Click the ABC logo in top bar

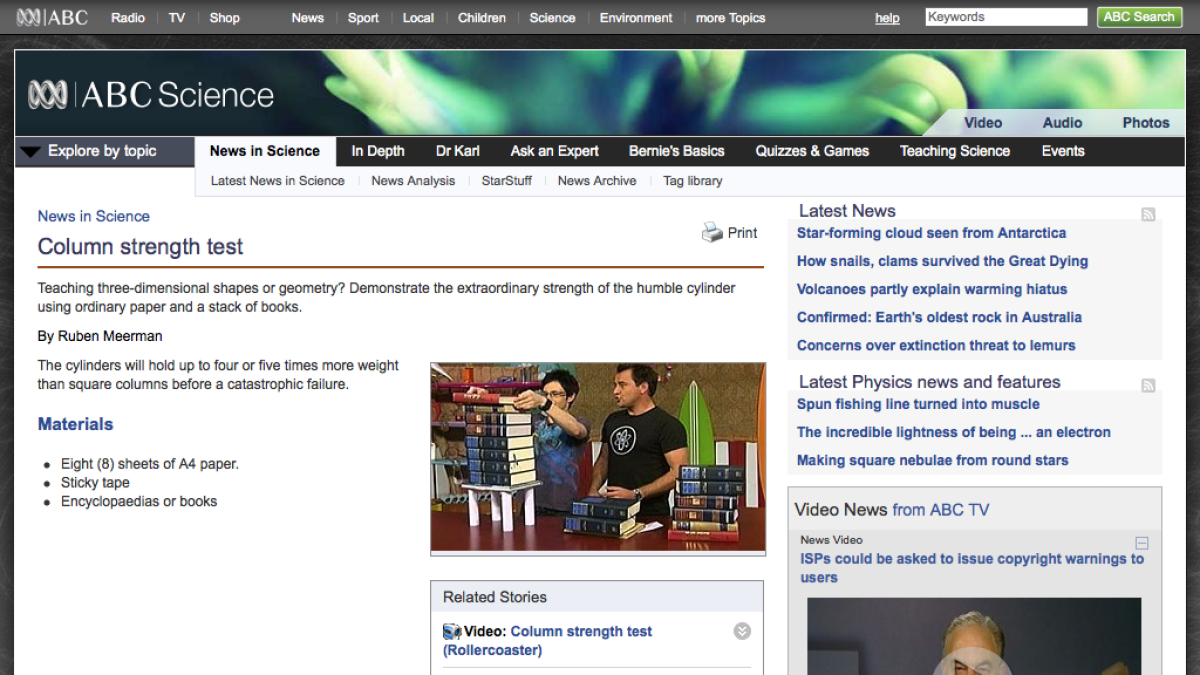pyautogui.click(x=52, y=17)
